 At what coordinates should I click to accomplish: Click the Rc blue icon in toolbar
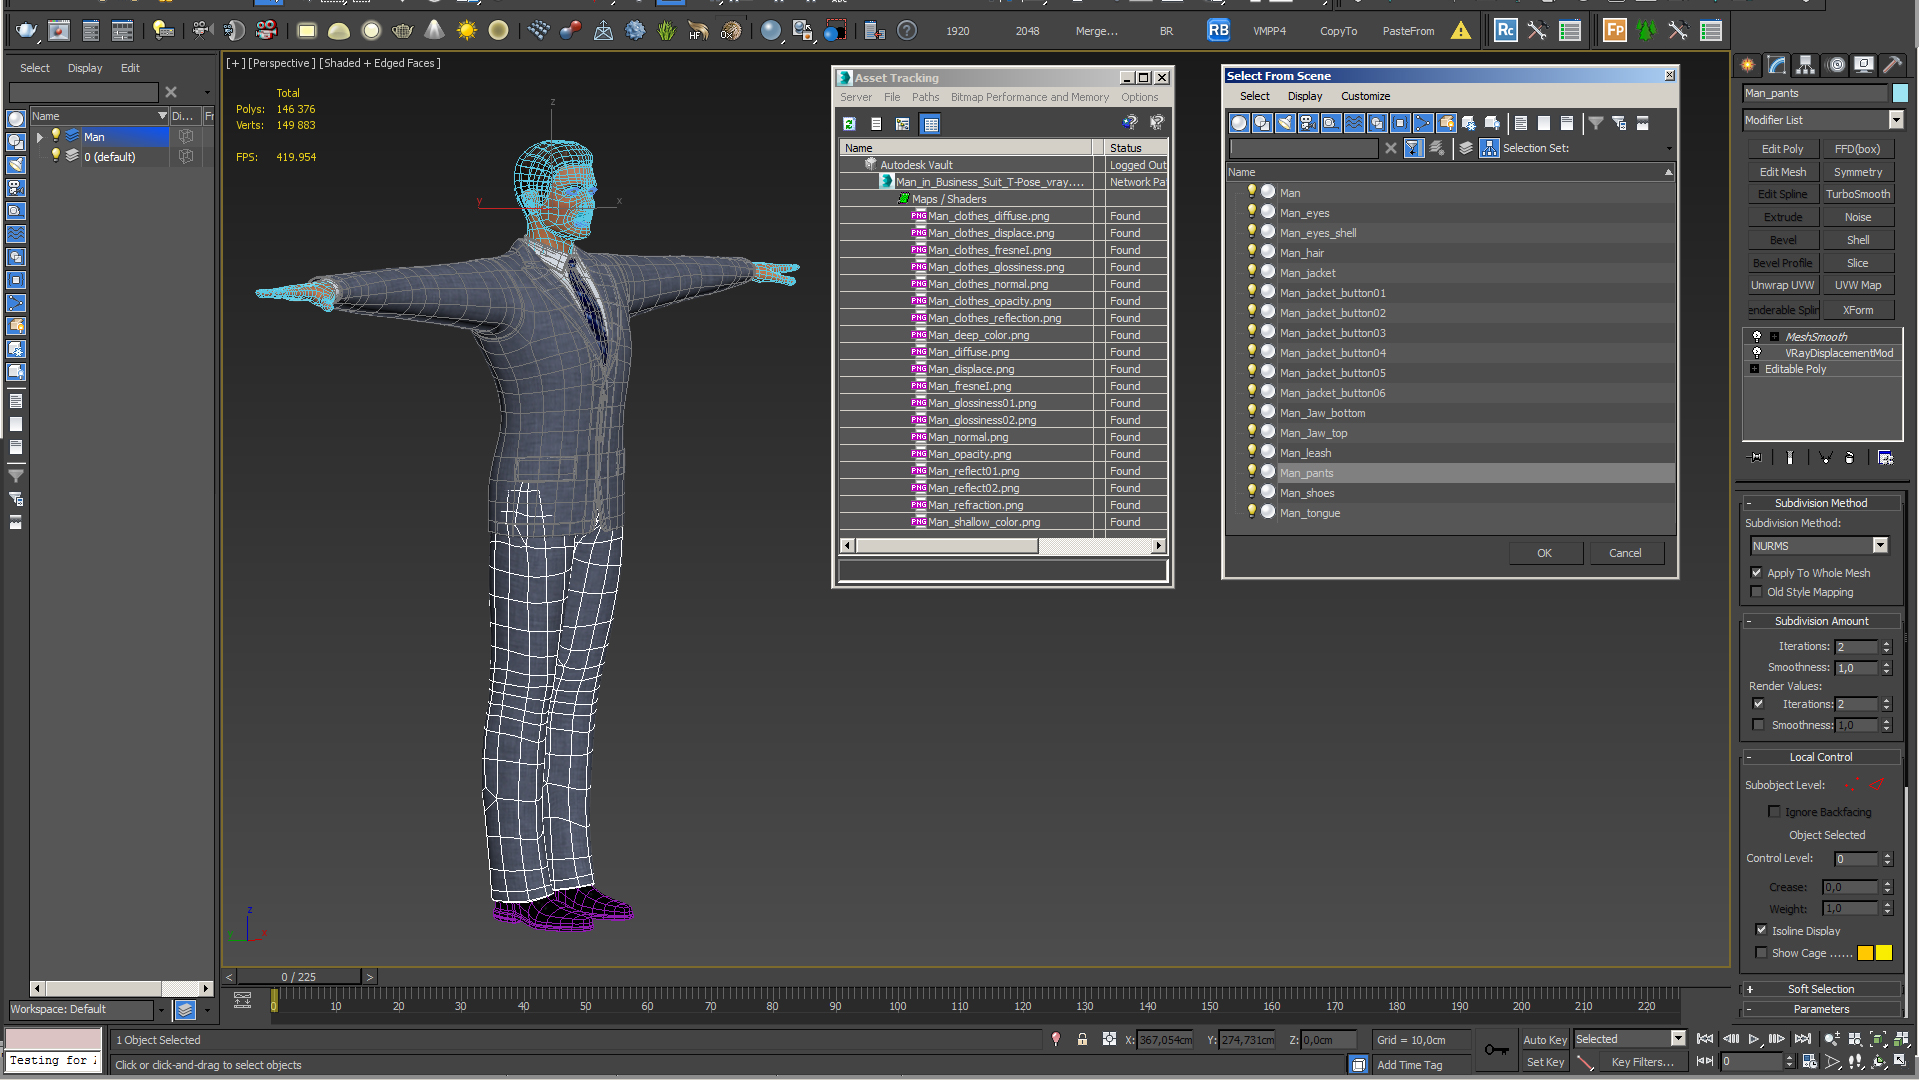(1505, 31)
